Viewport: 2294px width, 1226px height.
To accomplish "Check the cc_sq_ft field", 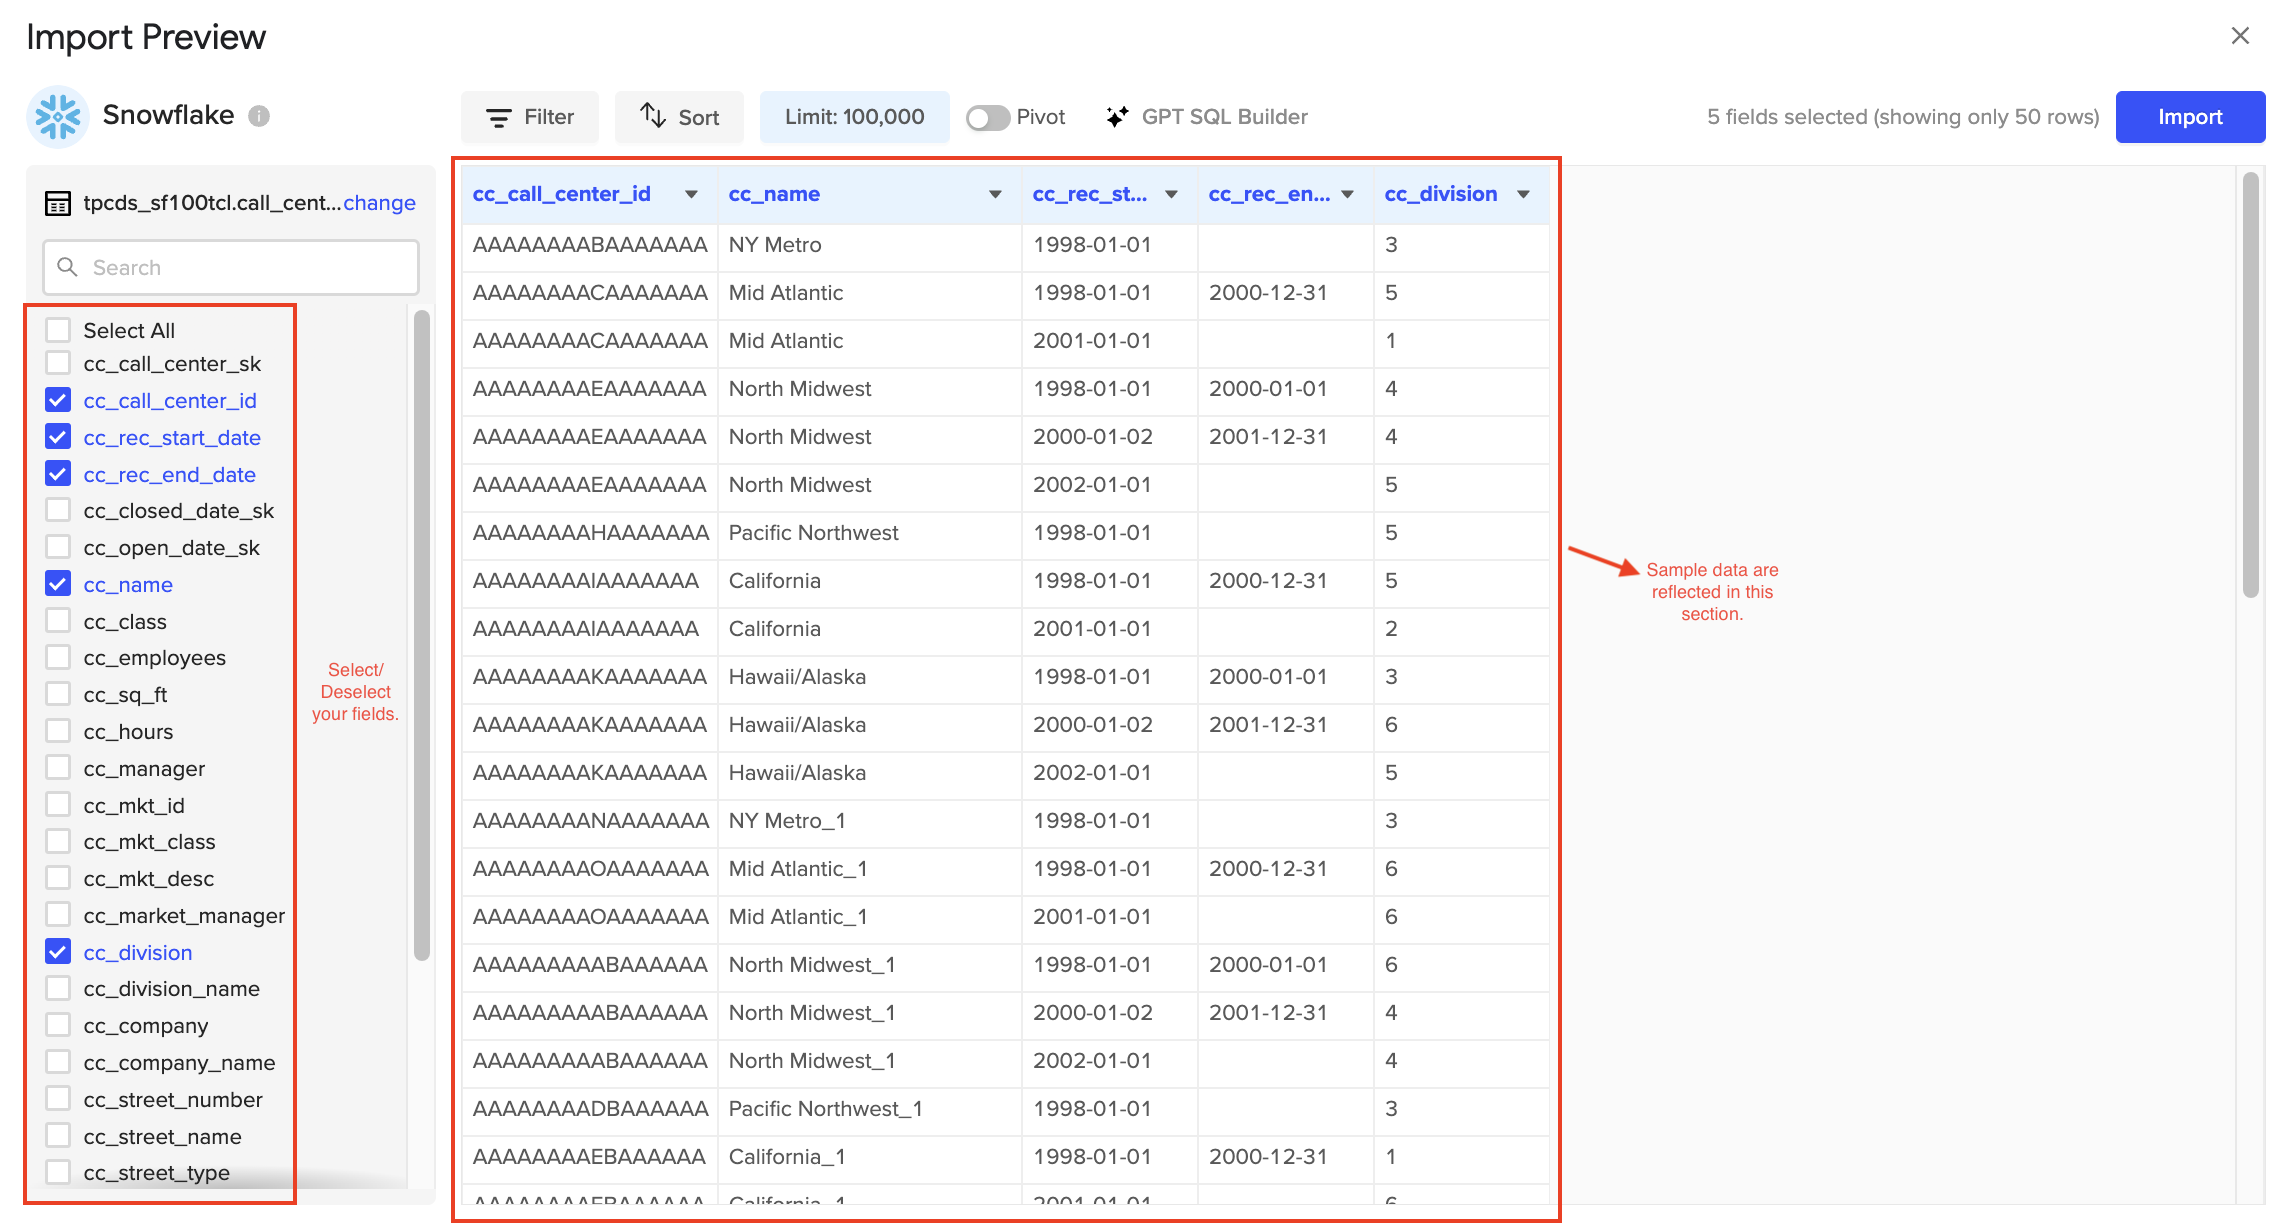I will (x=58, y=695).
